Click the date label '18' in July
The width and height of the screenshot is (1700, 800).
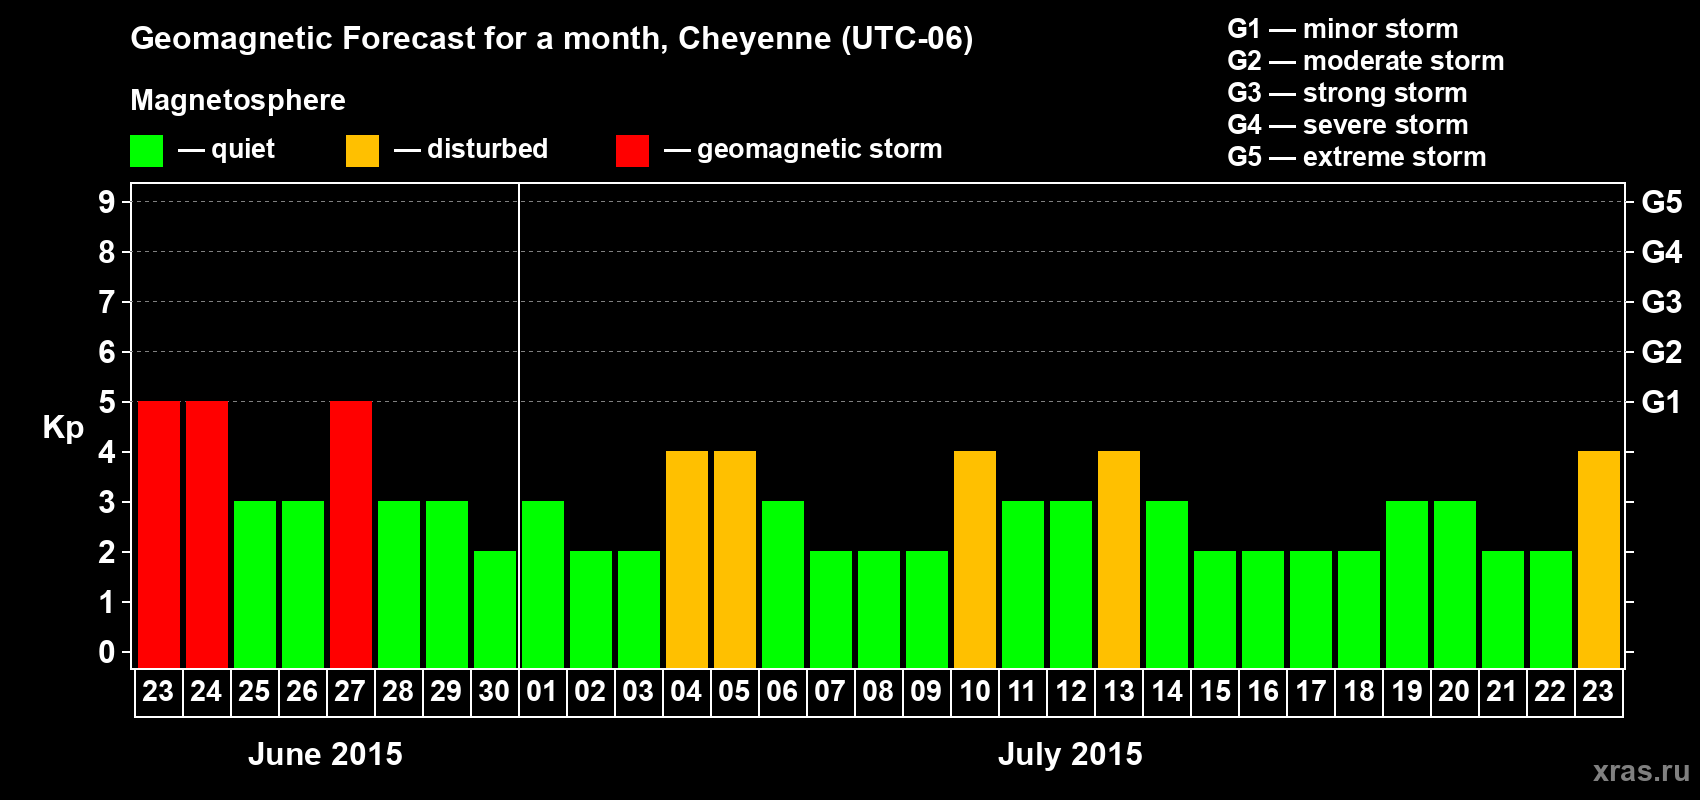click(1359, 692)
